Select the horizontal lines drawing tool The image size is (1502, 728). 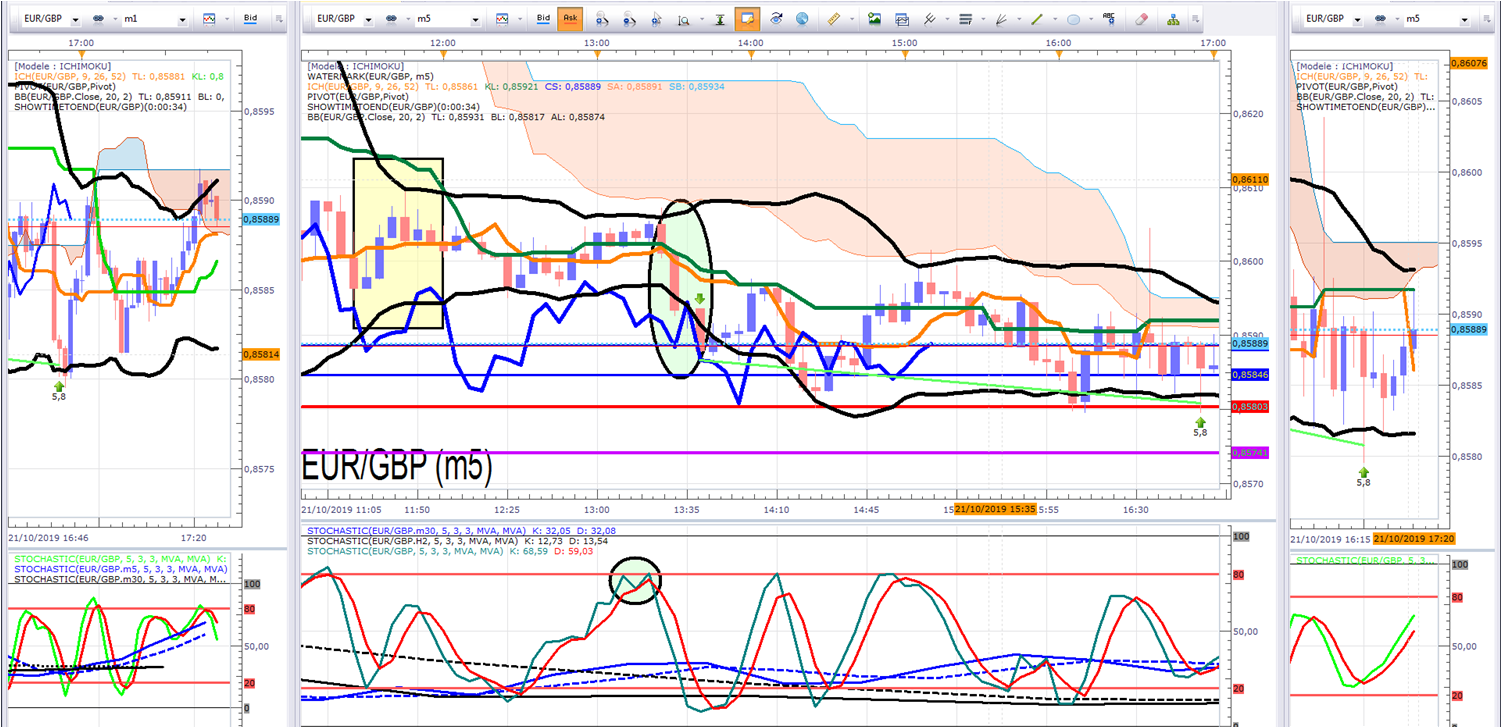(965, 19)
